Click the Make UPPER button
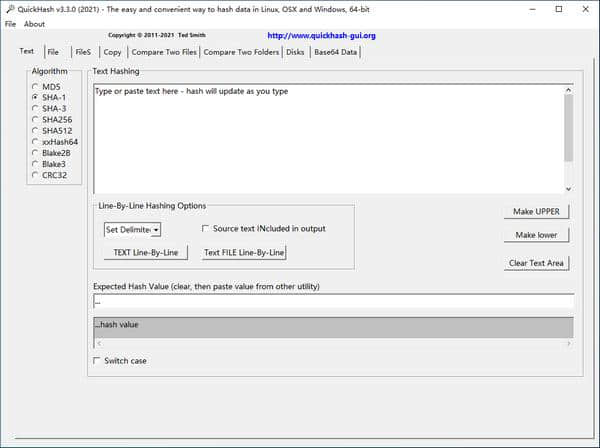600x448 pixels. tap(537, 211)
